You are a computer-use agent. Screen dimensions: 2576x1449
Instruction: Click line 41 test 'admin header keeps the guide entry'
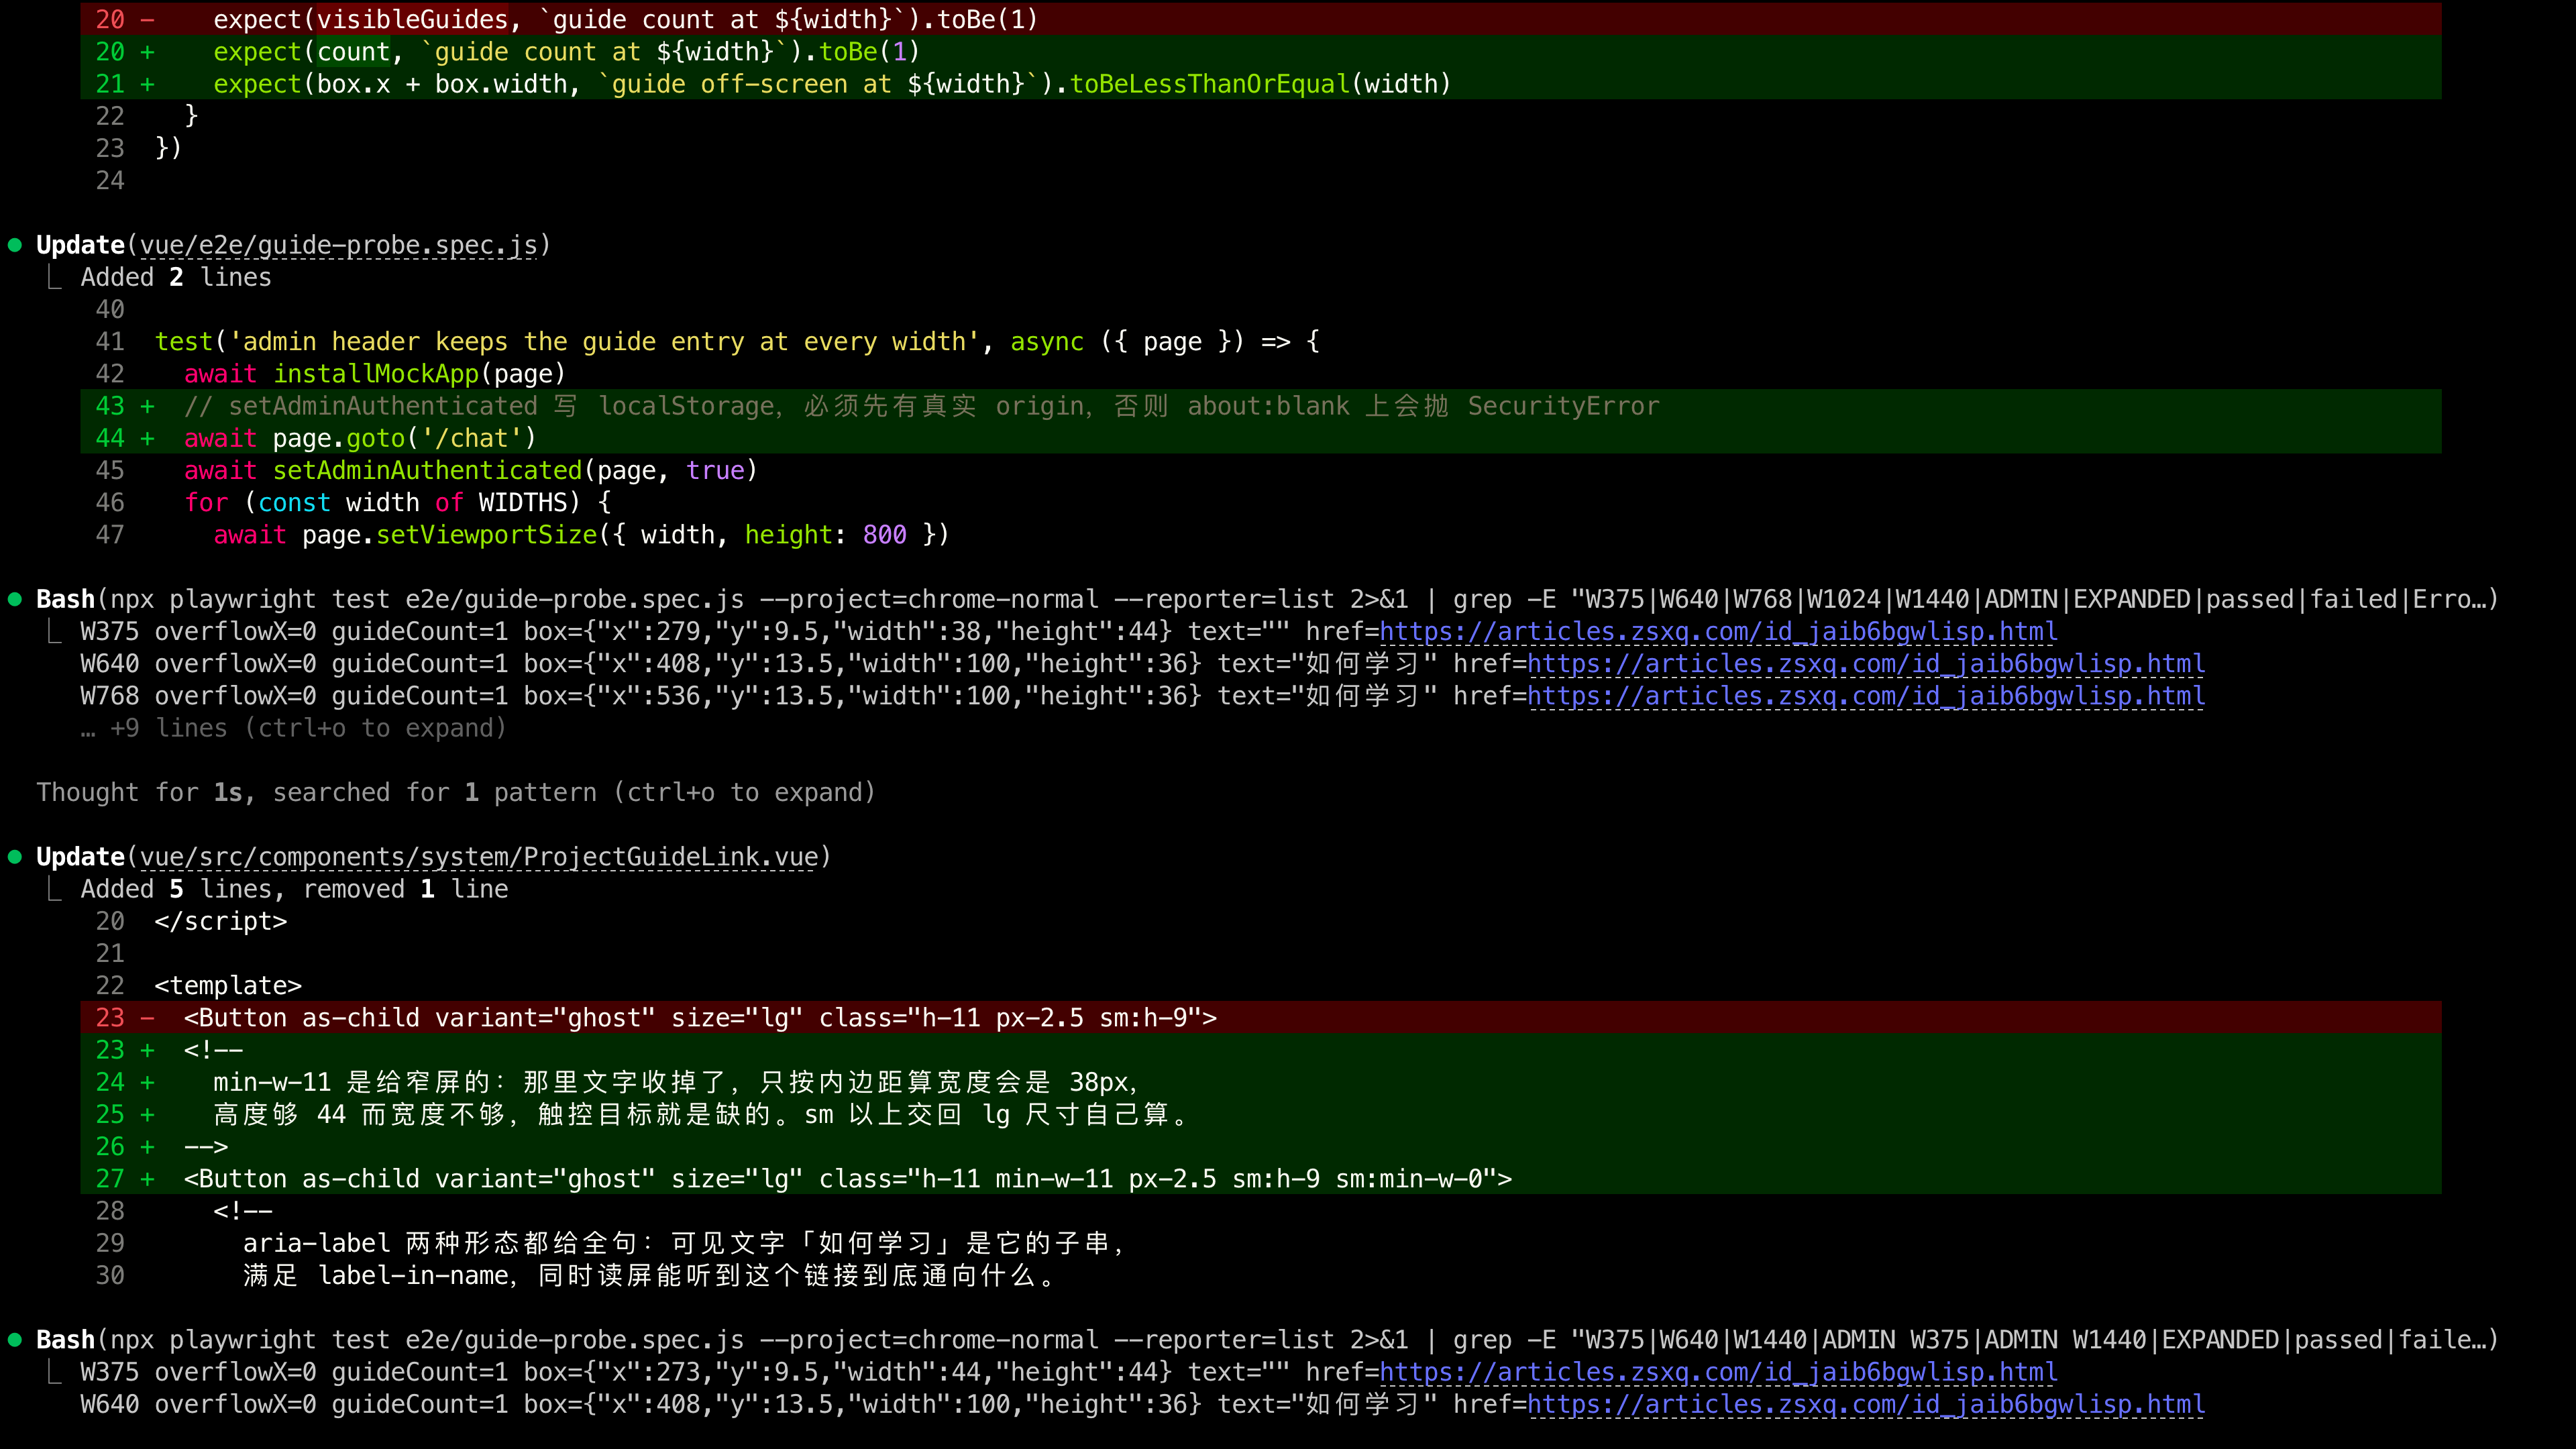click(737, 342)
